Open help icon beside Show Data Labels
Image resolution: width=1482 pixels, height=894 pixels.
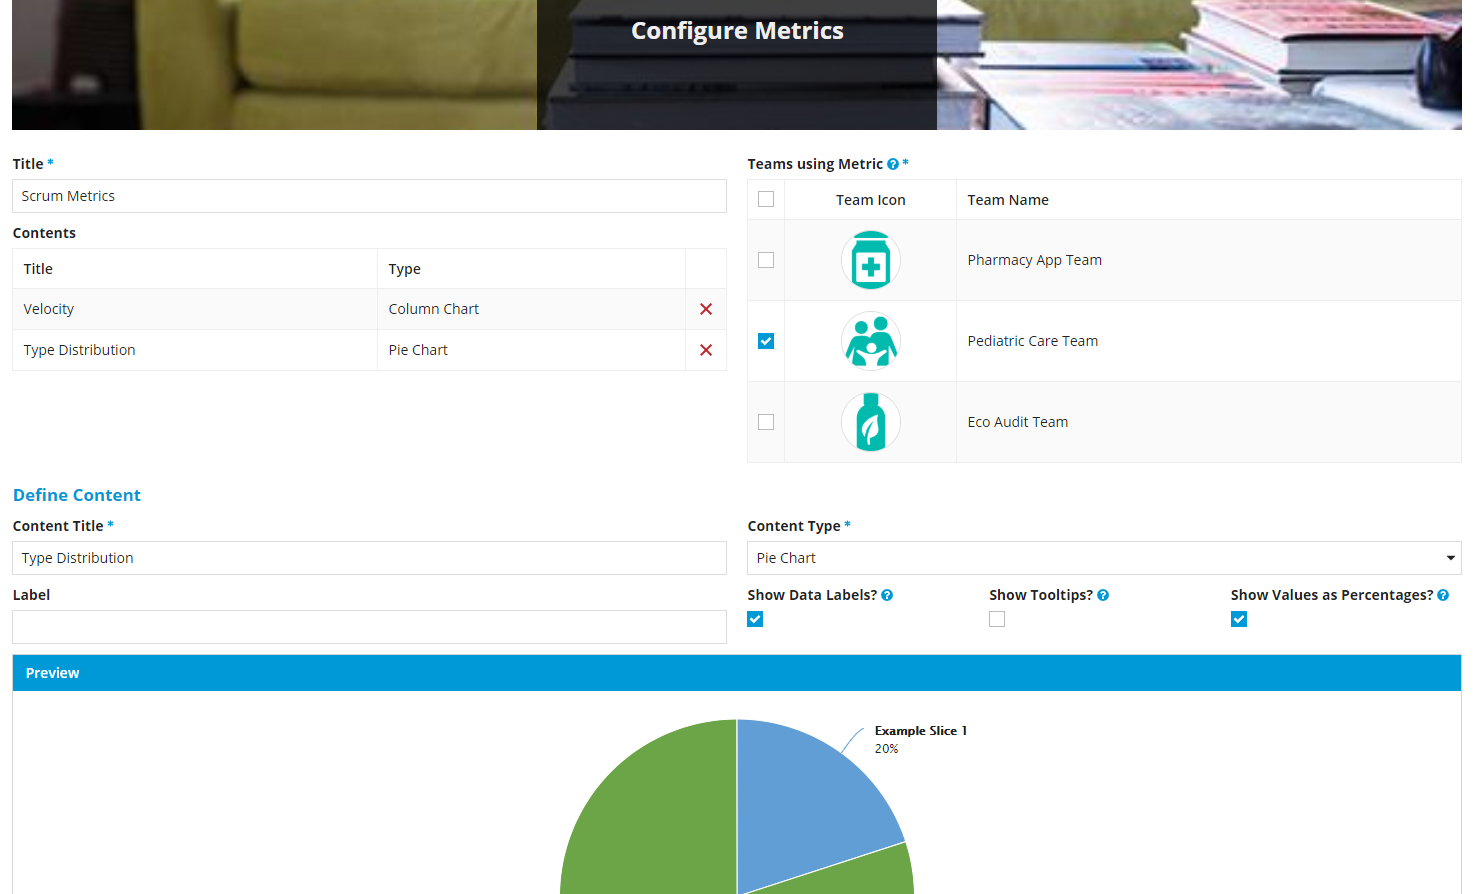pyautogui.click(x=887, y=595)
